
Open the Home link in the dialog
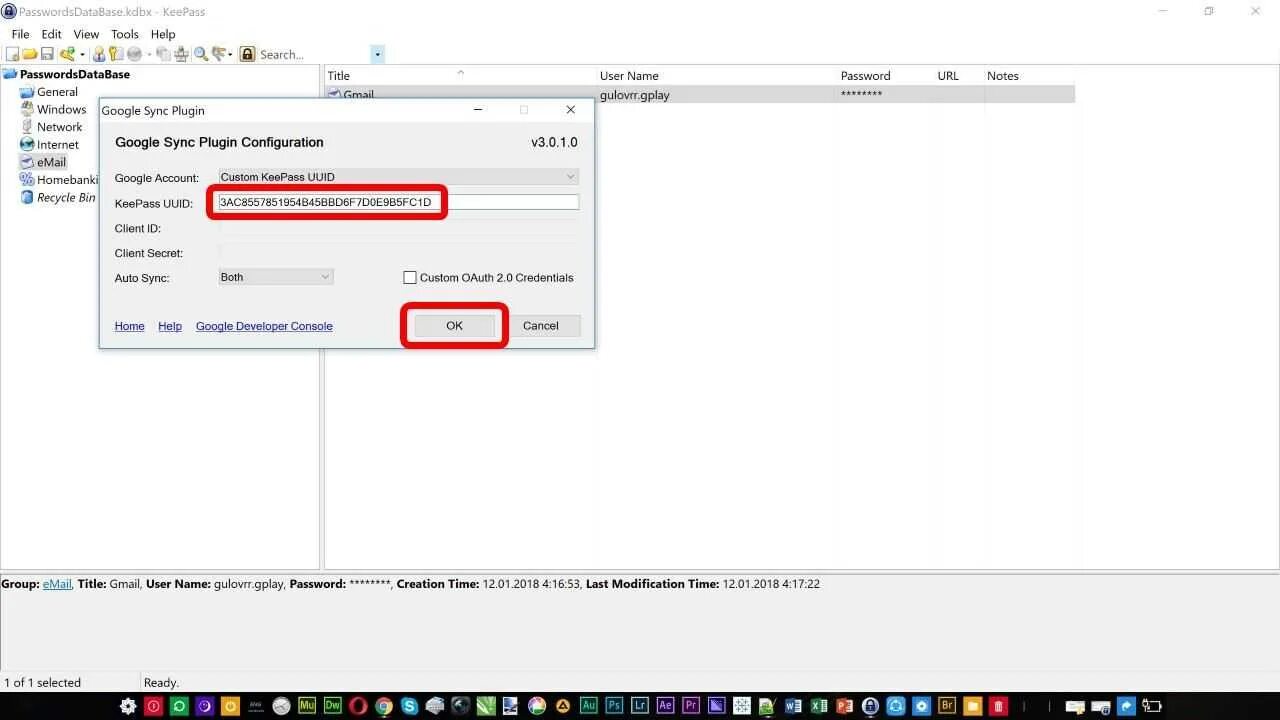130,326
